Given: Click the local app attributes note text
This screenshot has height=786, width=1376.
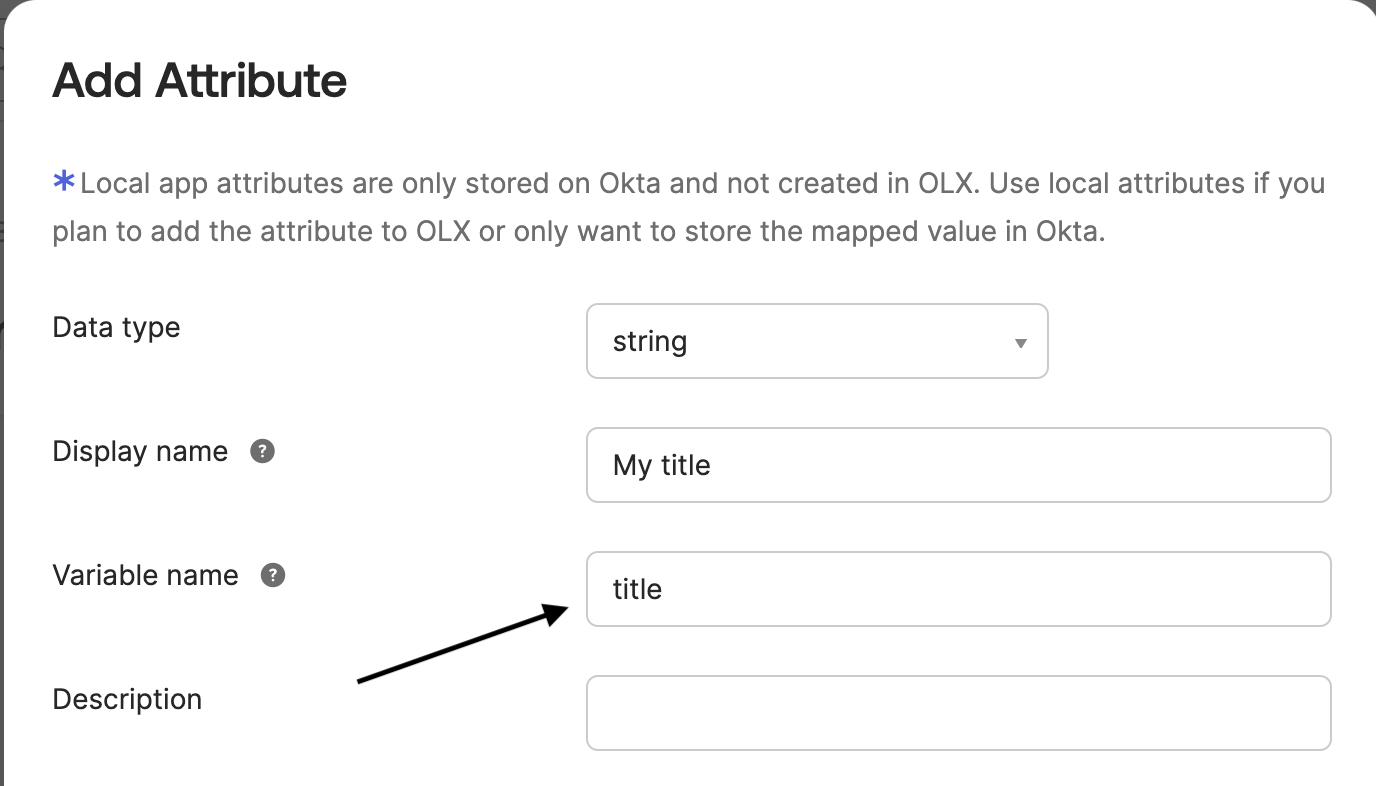Looking at the screenshot, I should pyautogui.click(x=688, y=205).
